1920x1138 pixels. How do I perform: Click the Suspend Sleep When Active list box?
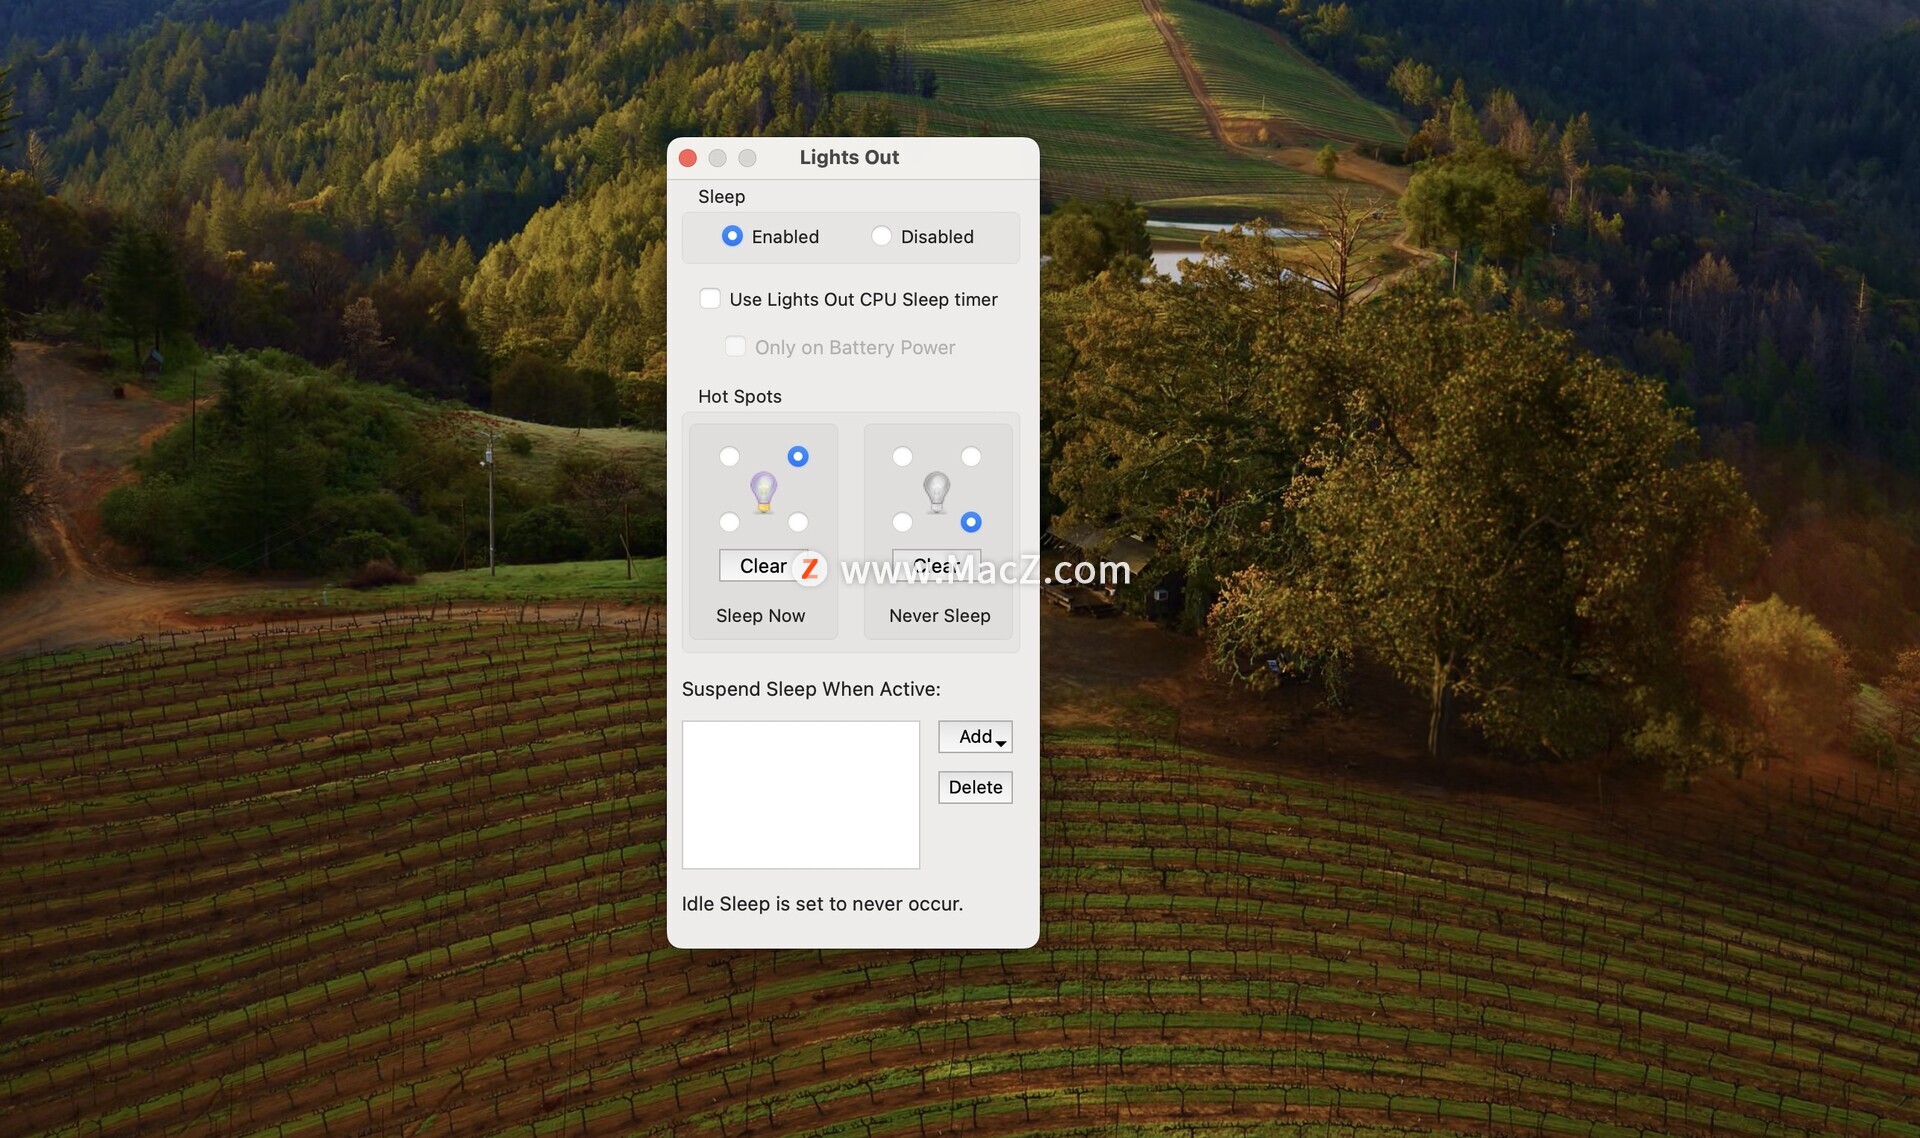801,795
